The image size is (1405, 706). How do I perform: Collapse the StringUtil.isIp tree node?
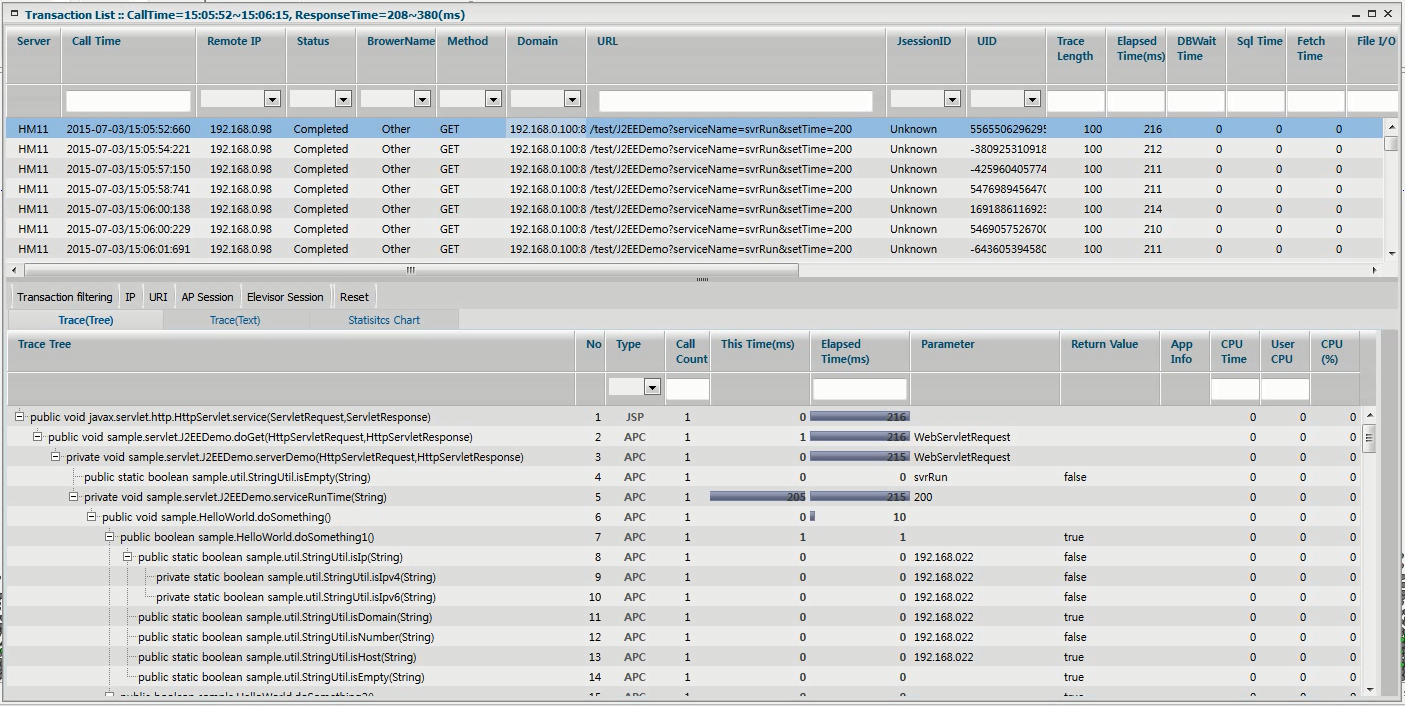[x=128, y=557]
